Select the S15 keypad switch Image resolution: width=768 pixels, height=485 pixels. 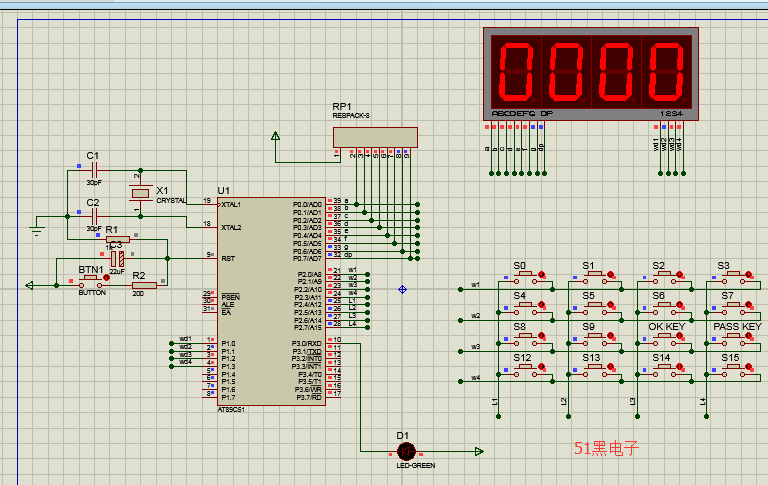point(734,370)
